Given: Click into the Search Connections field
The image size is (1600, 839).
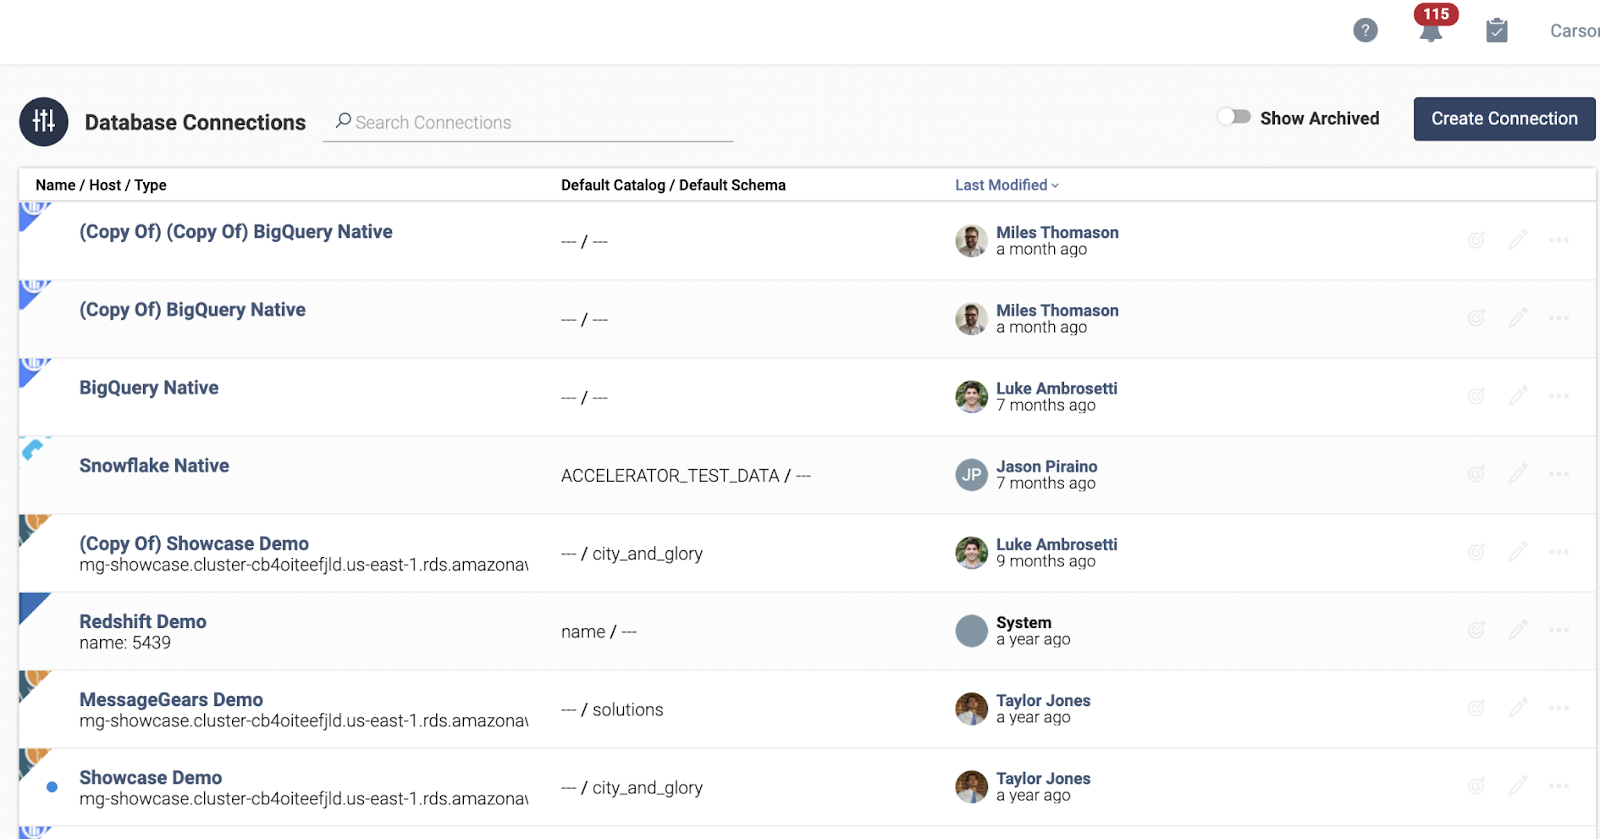Looking at the screenshot, I should (x=528, y=122).
